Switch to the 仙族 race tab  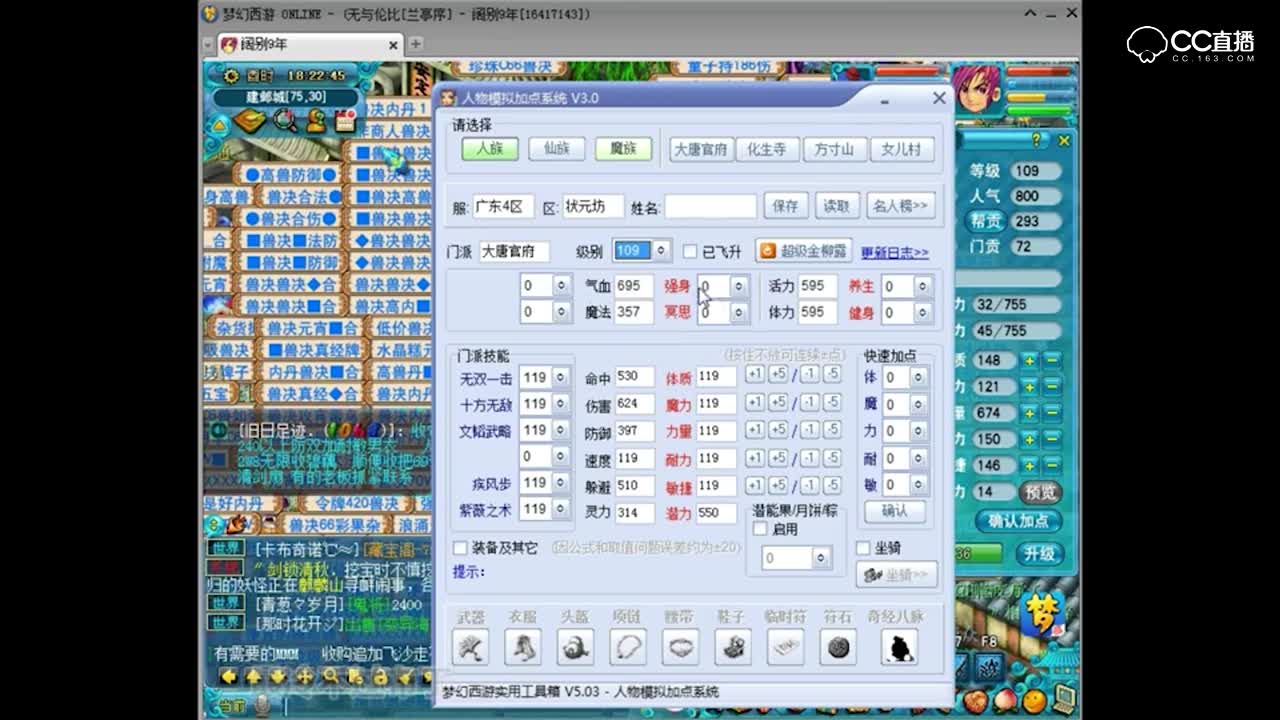click(x=556, y=148)
